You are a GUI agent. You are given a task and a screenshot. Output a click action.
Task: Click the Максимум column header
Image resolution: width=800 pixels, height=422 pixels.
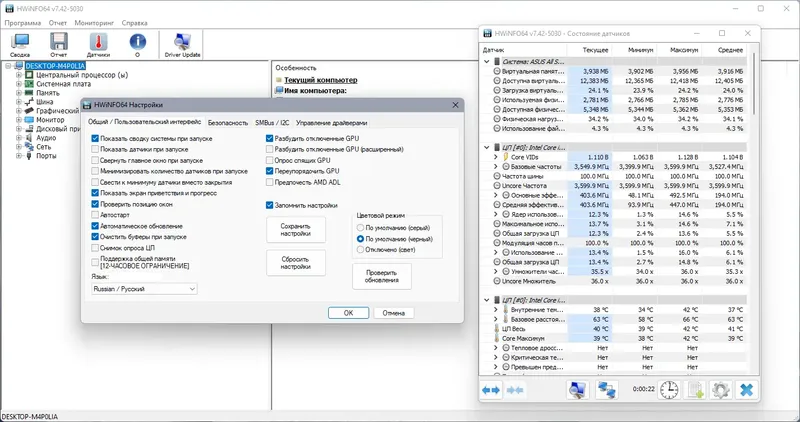pos(679,50)
